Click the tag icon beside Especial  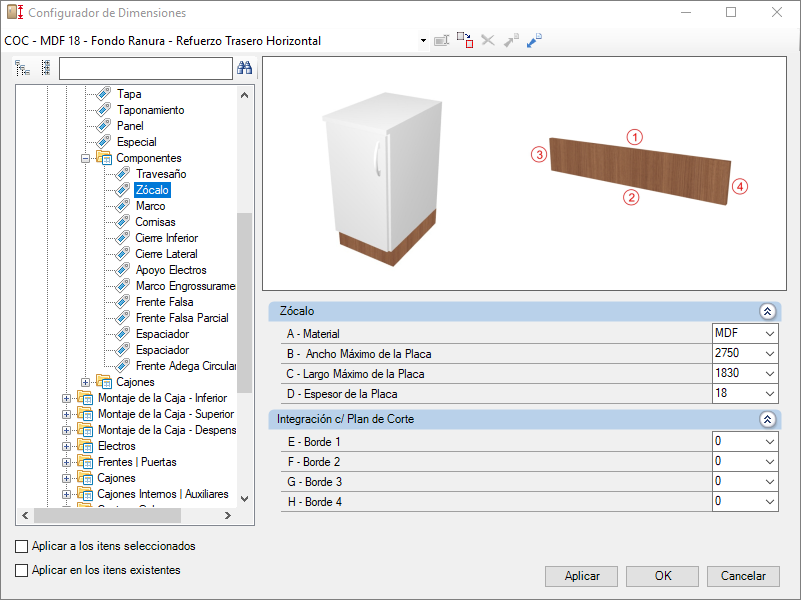click(x=104, y=141)
